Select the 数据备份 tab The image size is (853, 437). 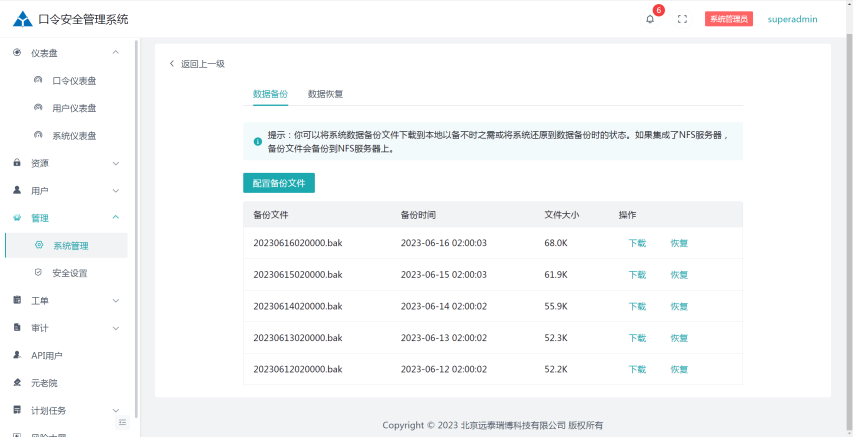point(270,94)
